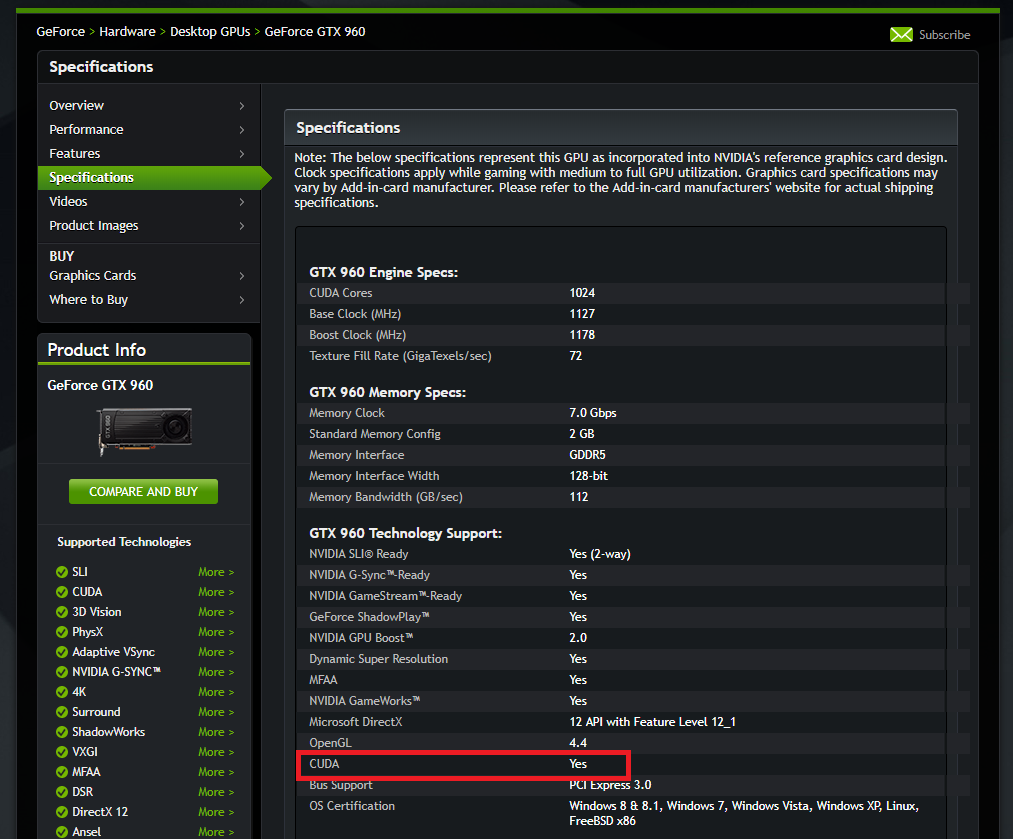This screenshot has height=839, width=1013.
Task: Click the Base Clock value 1127
Action: 581,314
